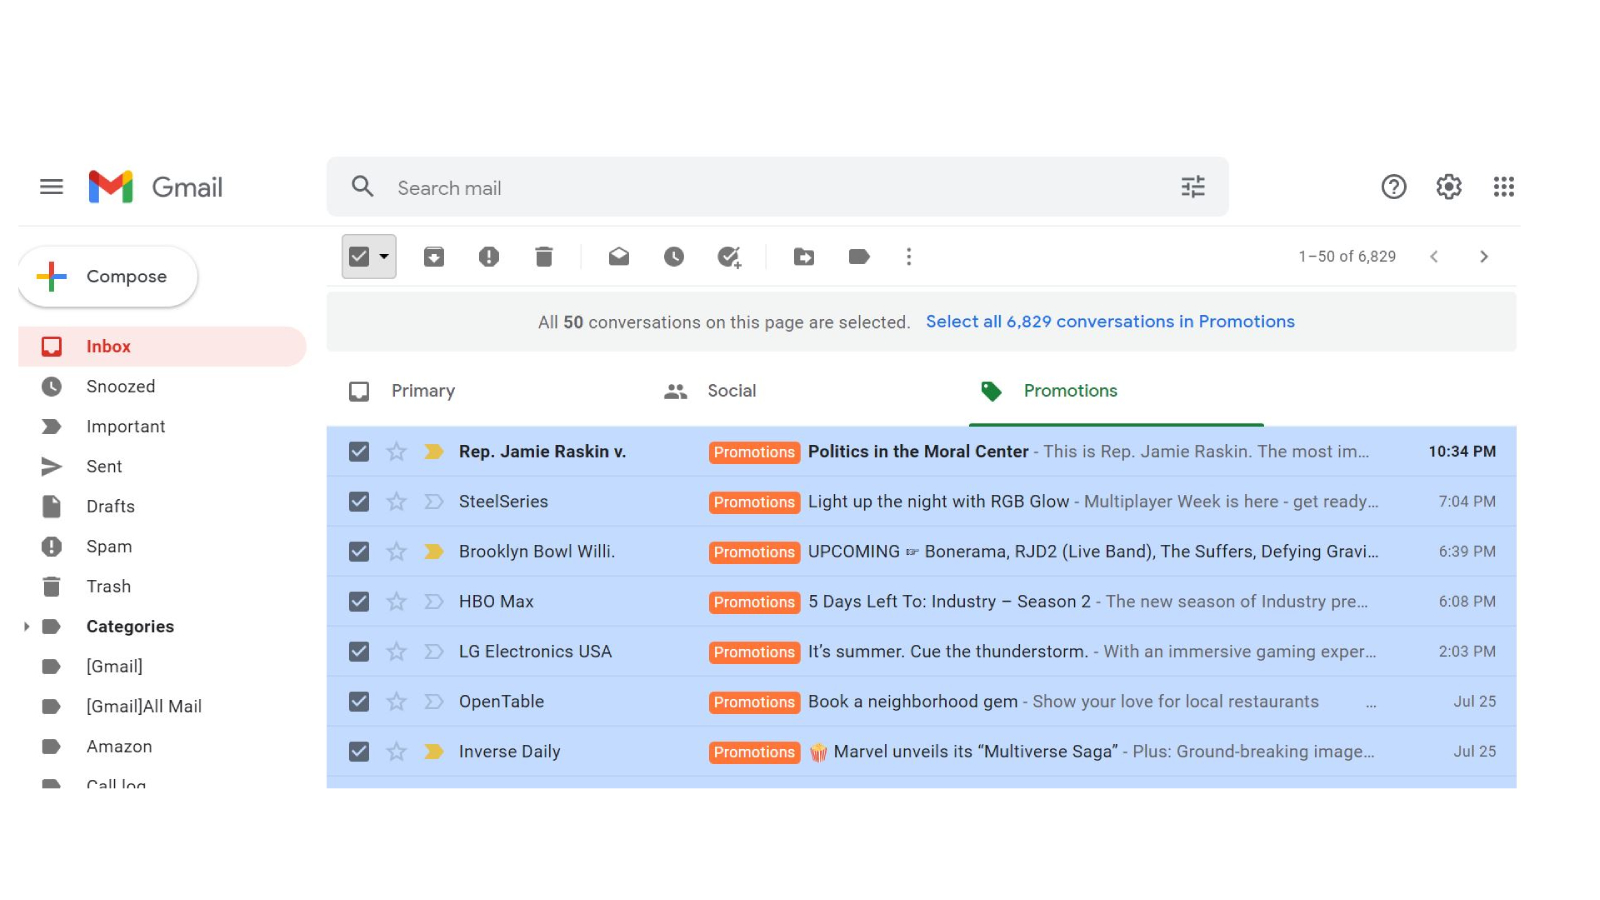
Task: Uncheck the OpenTable email checkbox
Action: pyautogui.click(x=359, y=702)
